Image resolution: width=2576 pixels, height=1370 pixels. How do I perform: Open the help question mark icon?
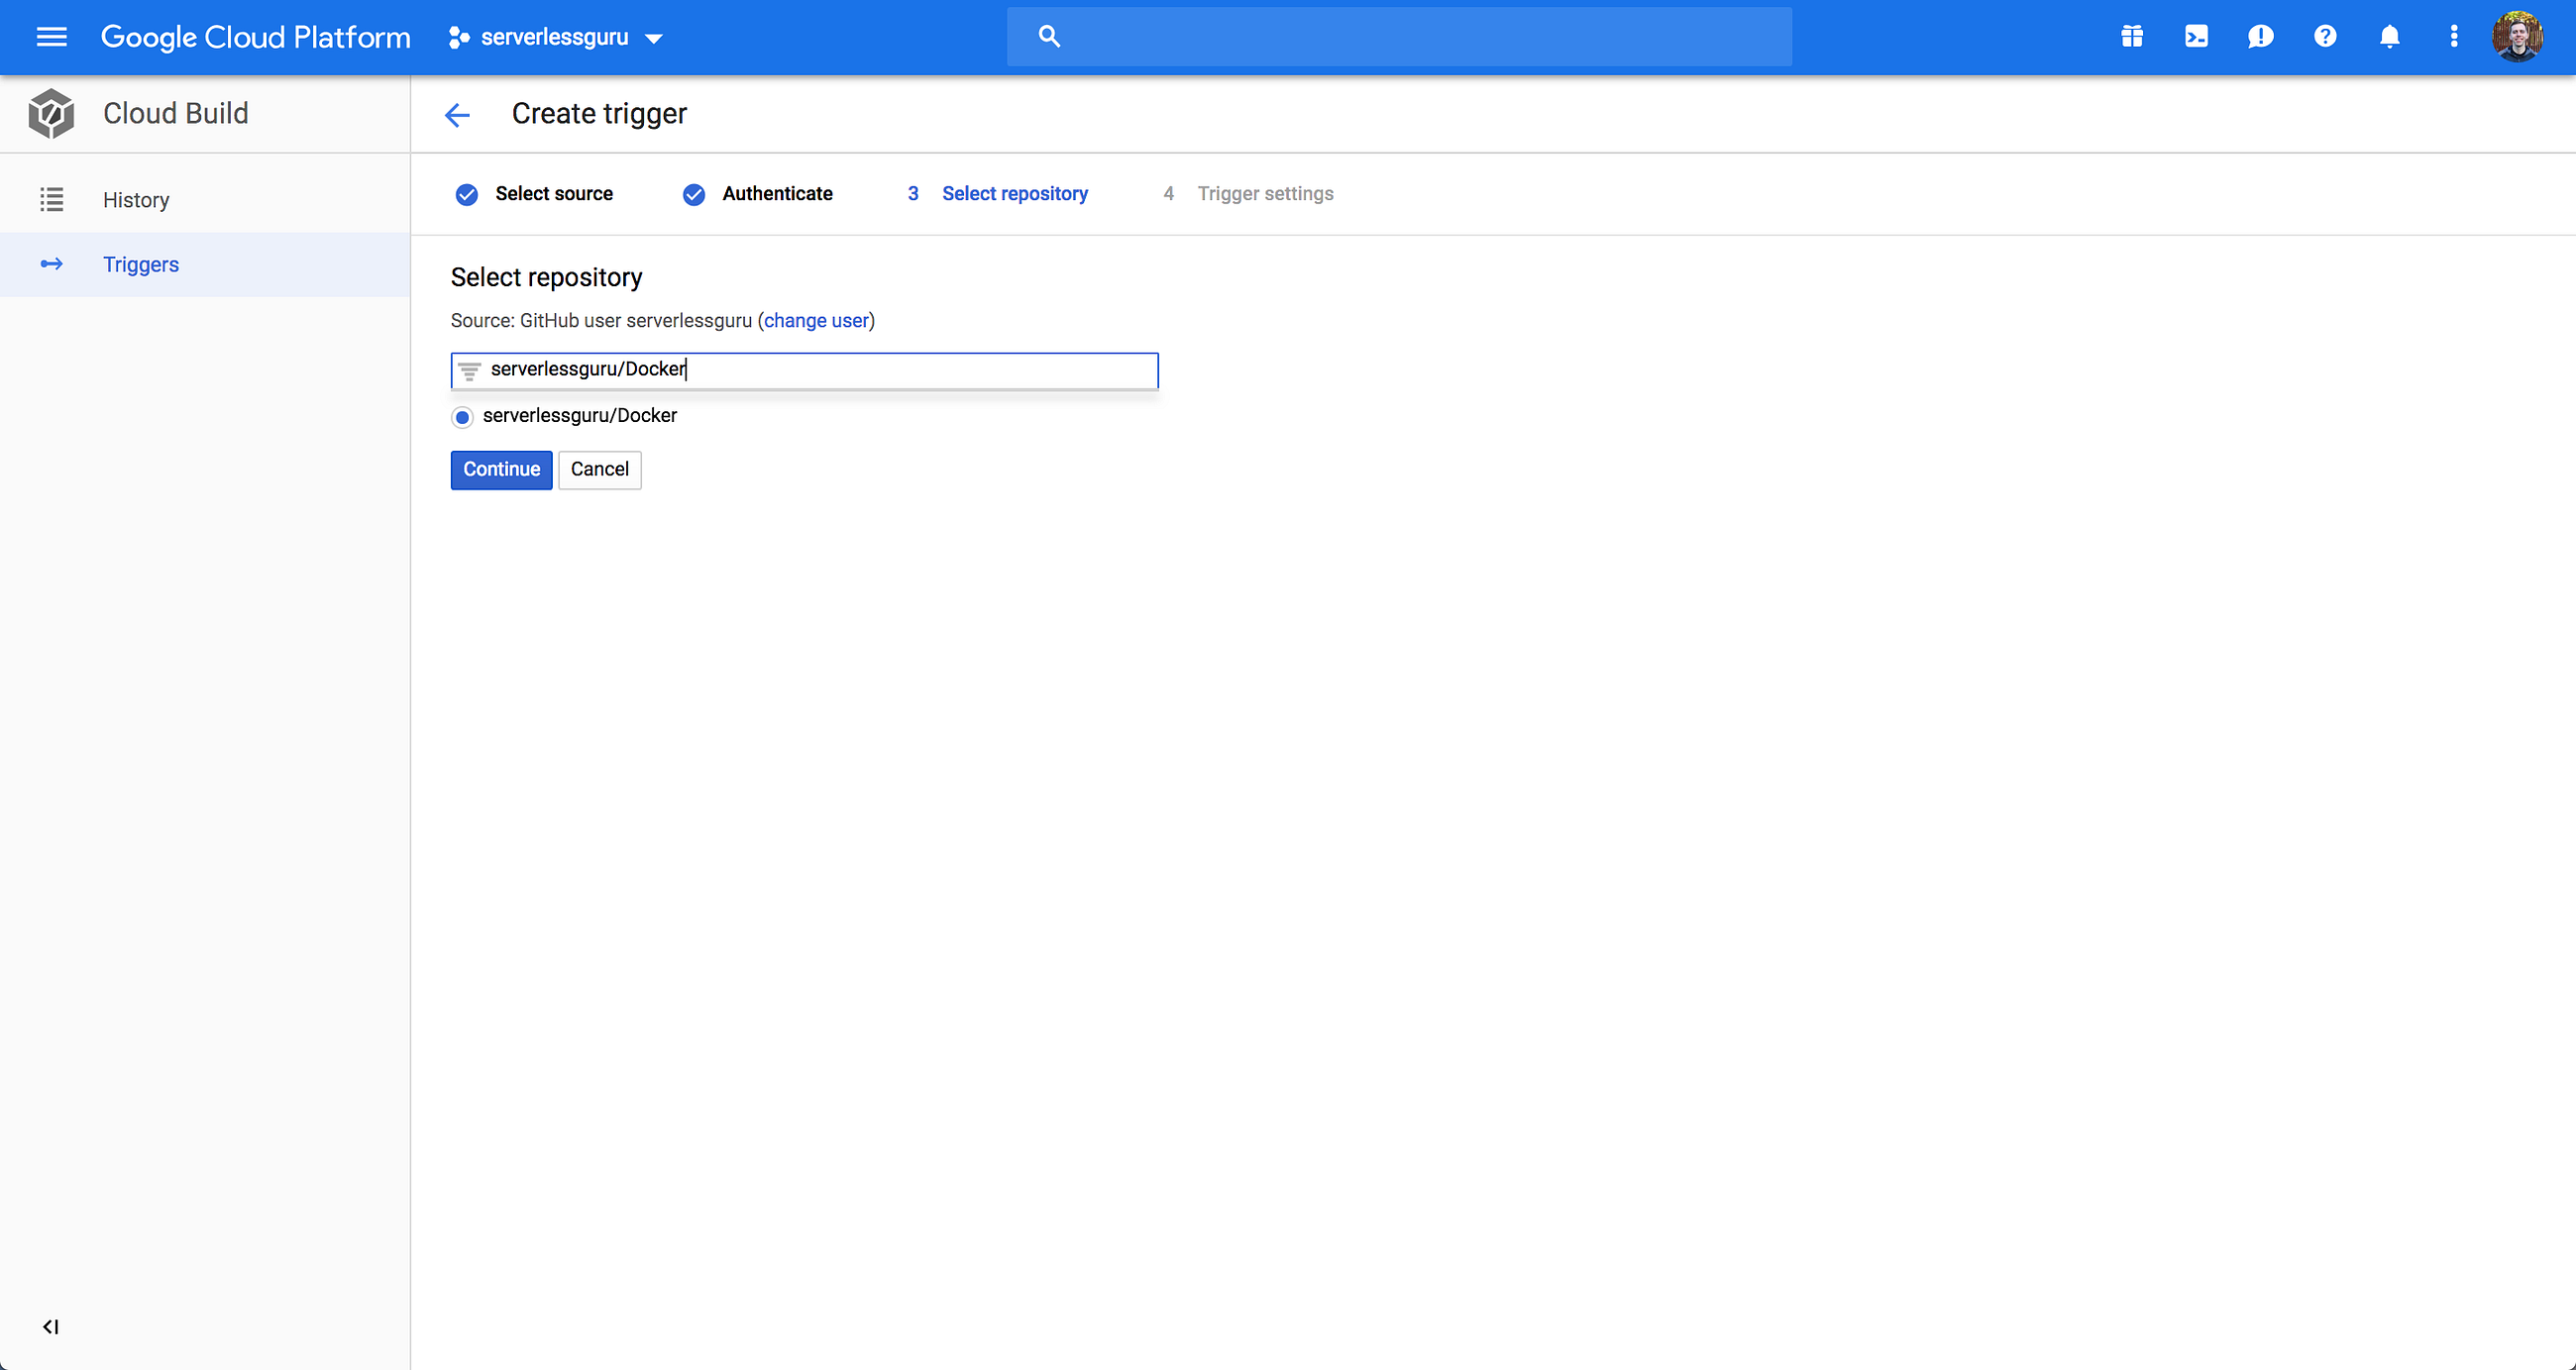tap(2325, 37)
